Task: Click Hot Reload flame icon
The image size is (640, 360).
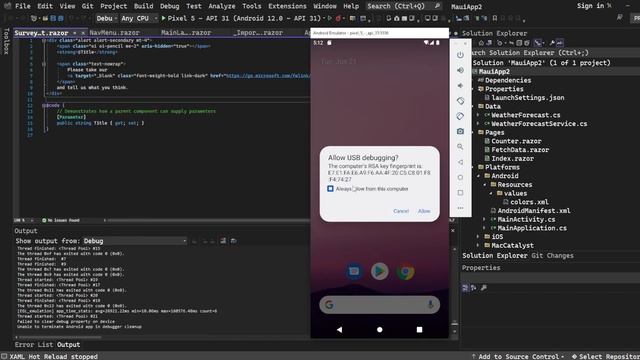Action: 338,18
